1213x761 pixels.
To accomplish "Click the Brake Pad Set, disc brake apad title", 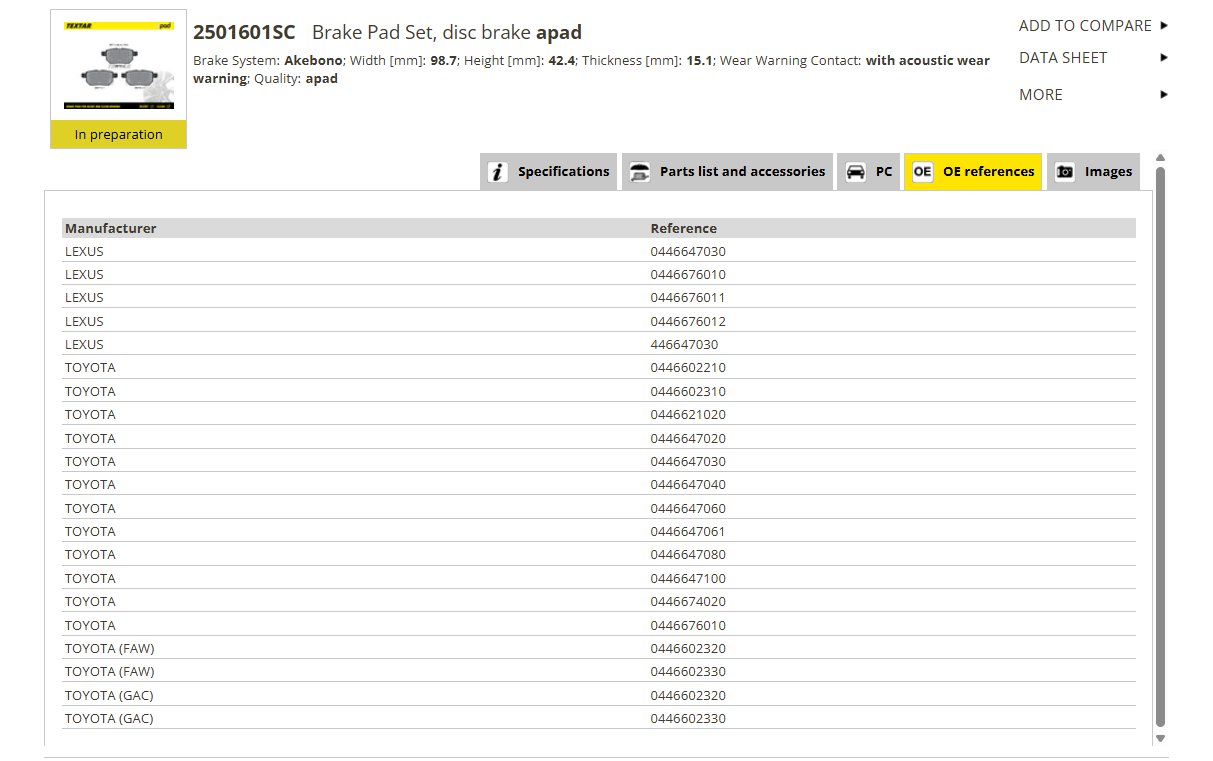I will [447, 32].
